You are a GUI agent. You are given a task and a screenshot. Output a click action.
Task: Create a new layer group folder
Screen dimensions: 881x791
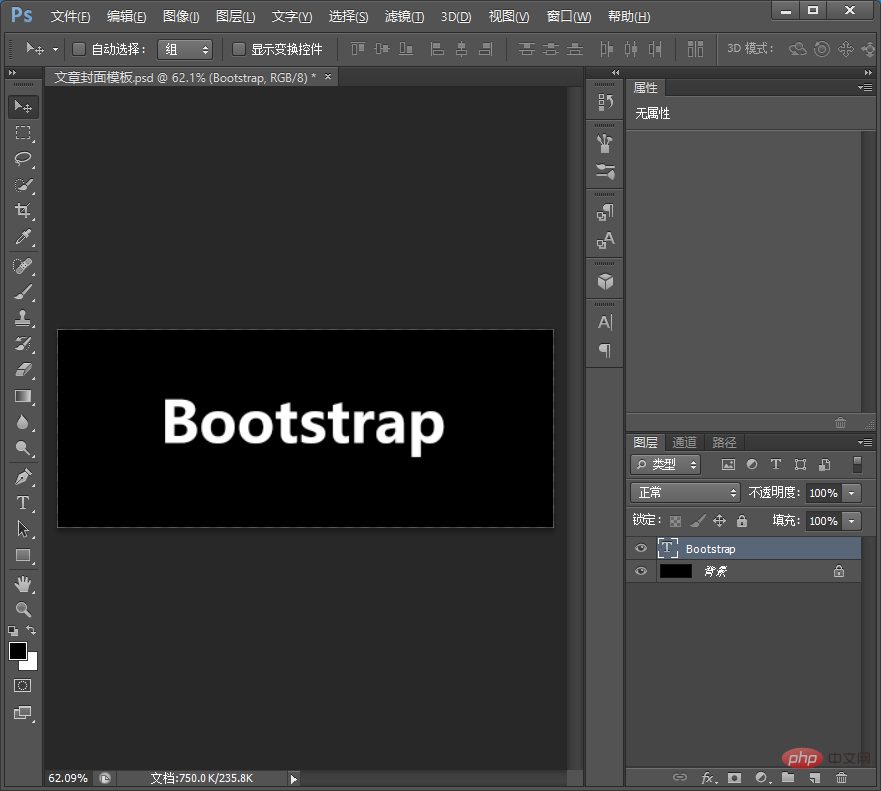788,778
